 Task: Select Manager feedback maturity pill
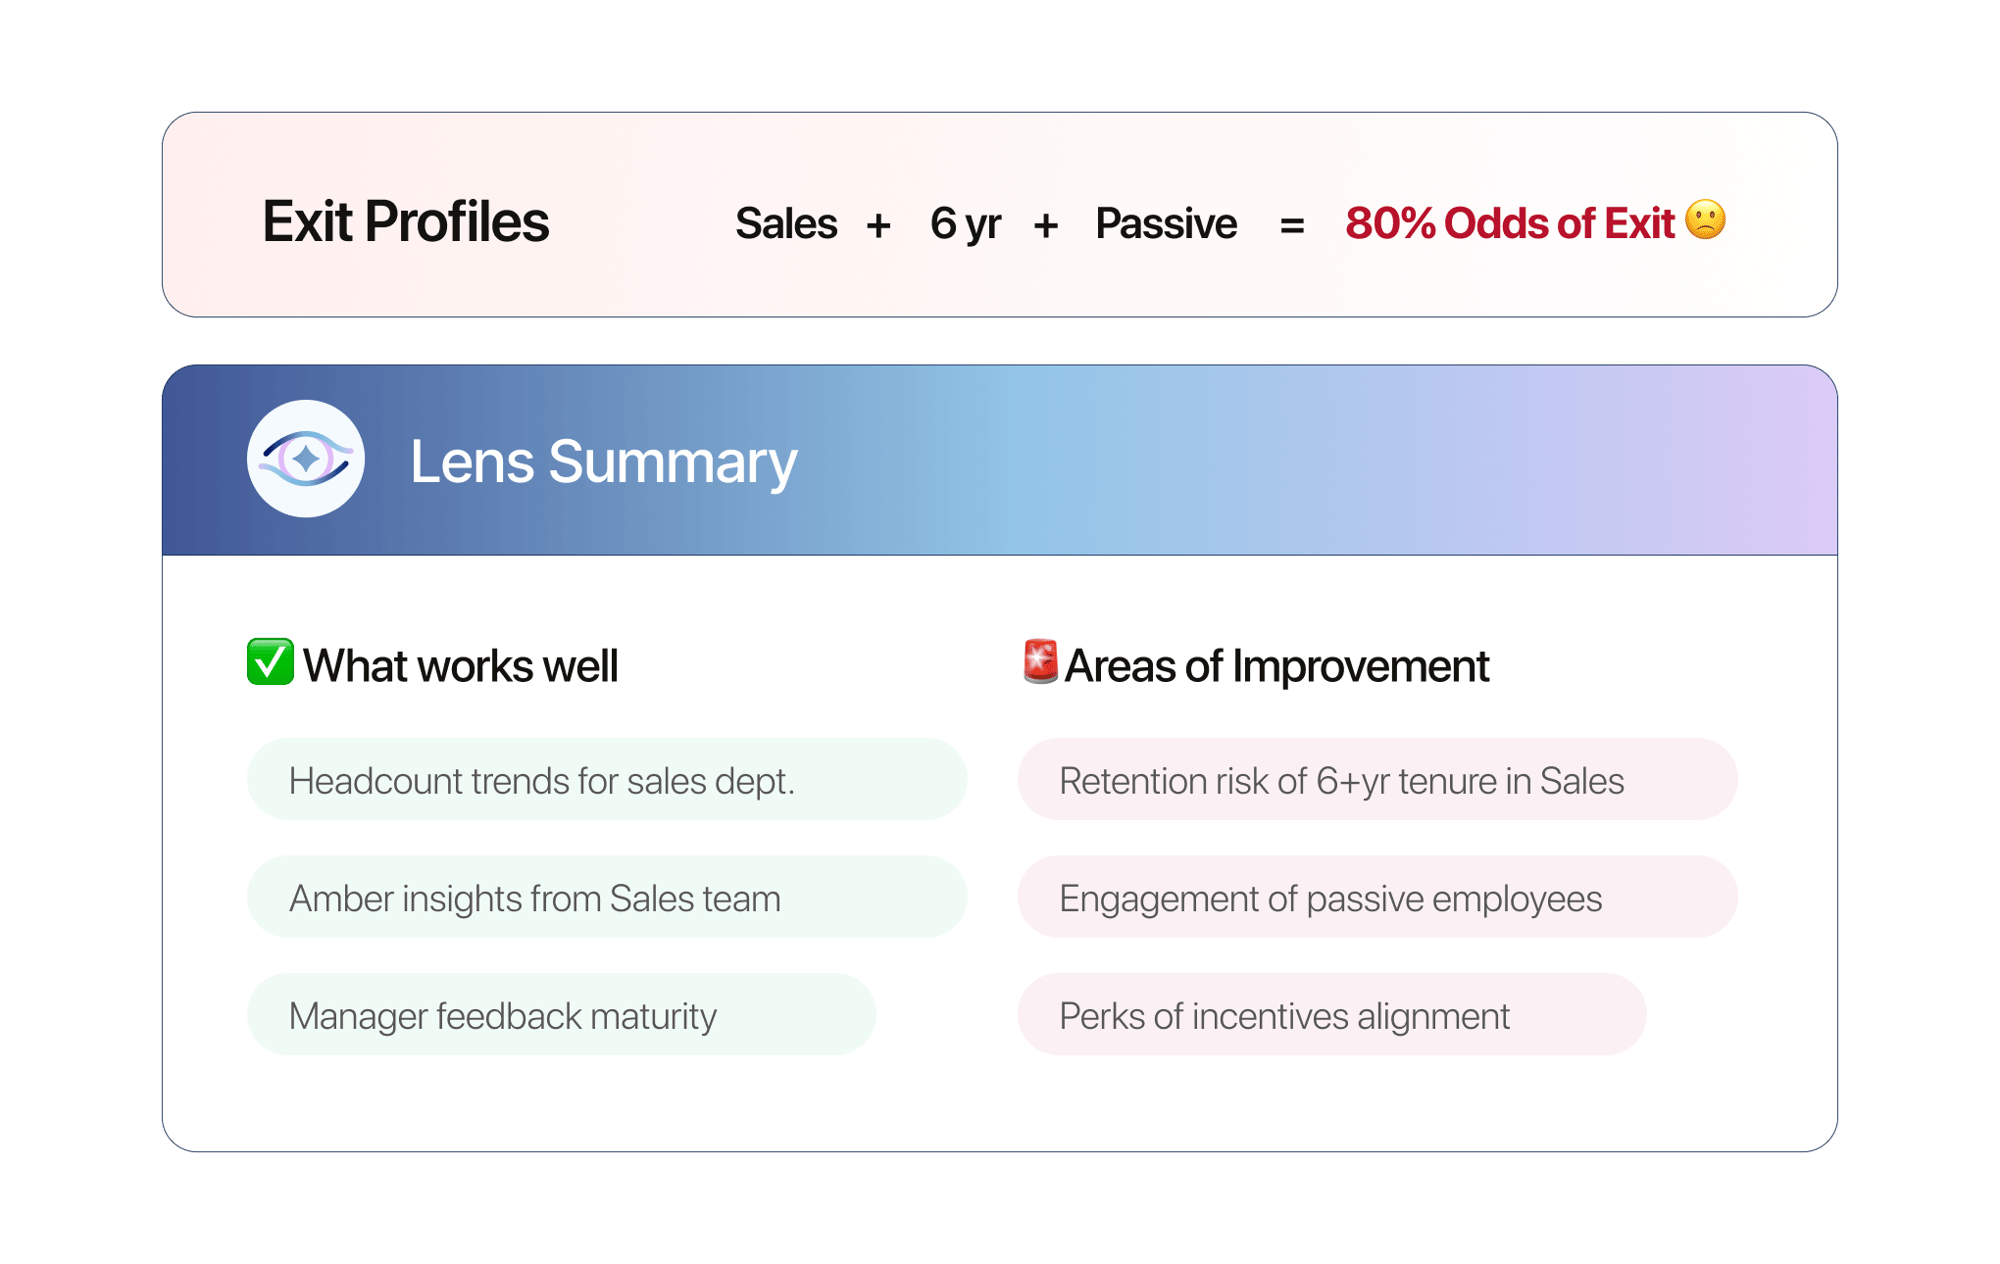click(x=561, y=1015)
